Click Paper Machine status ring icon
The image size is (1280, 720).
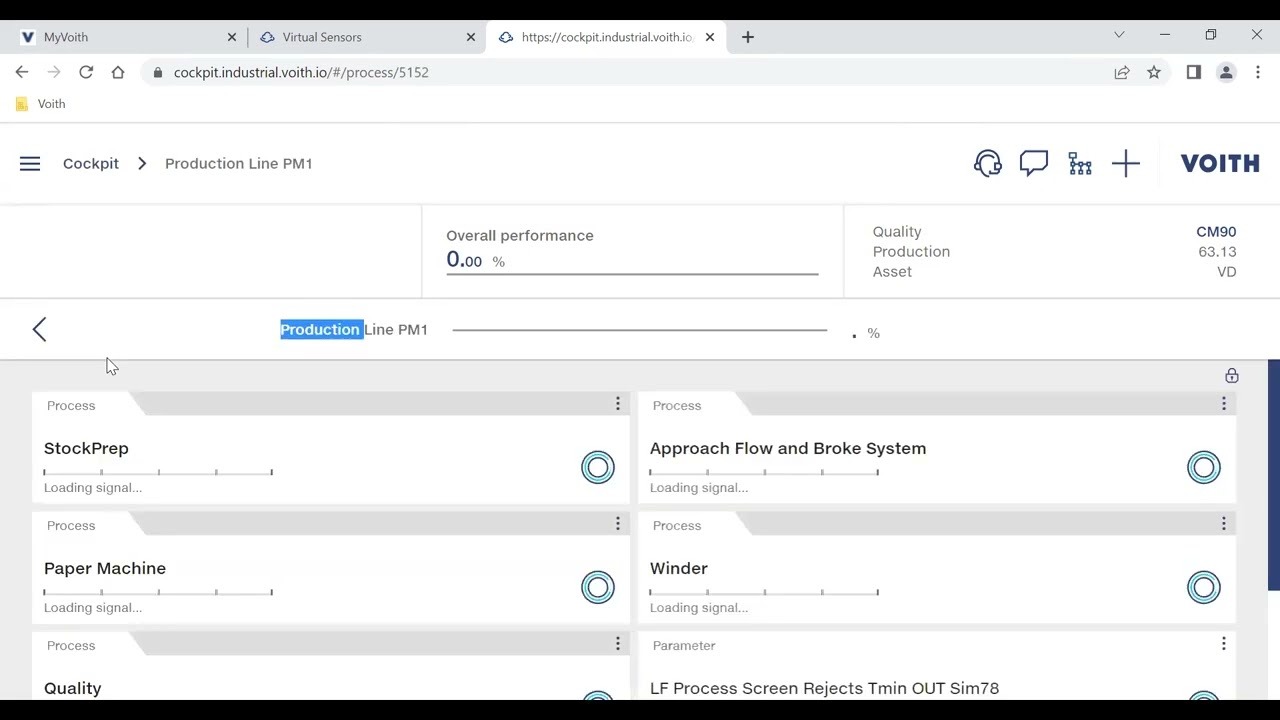[x=598, y=587]
